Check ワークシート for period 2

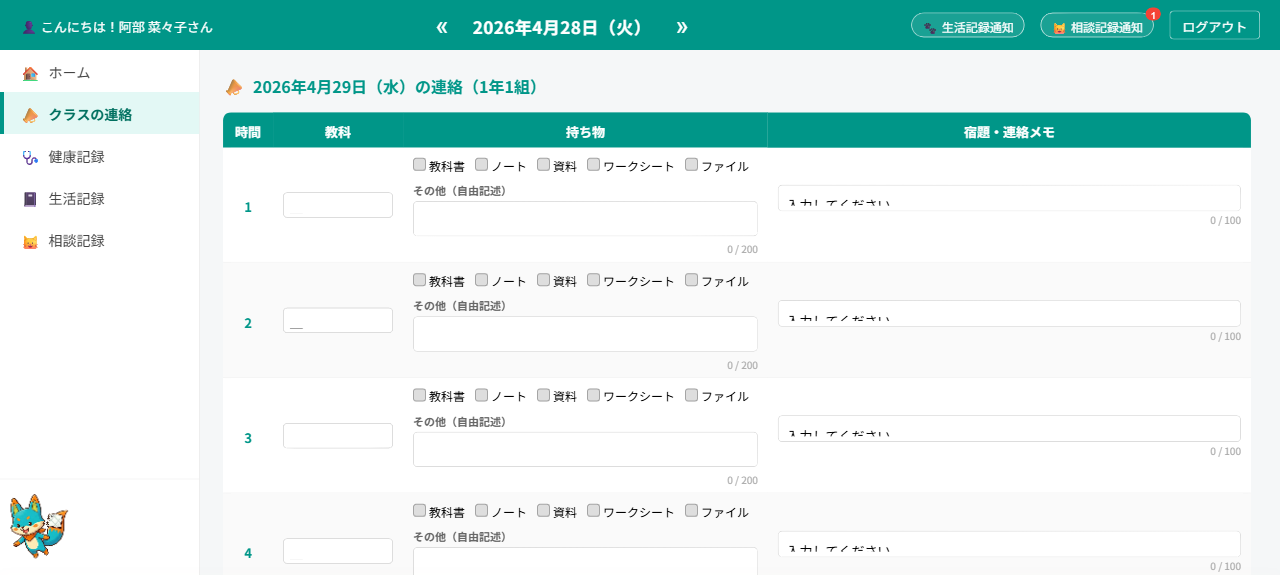[594, 280]
